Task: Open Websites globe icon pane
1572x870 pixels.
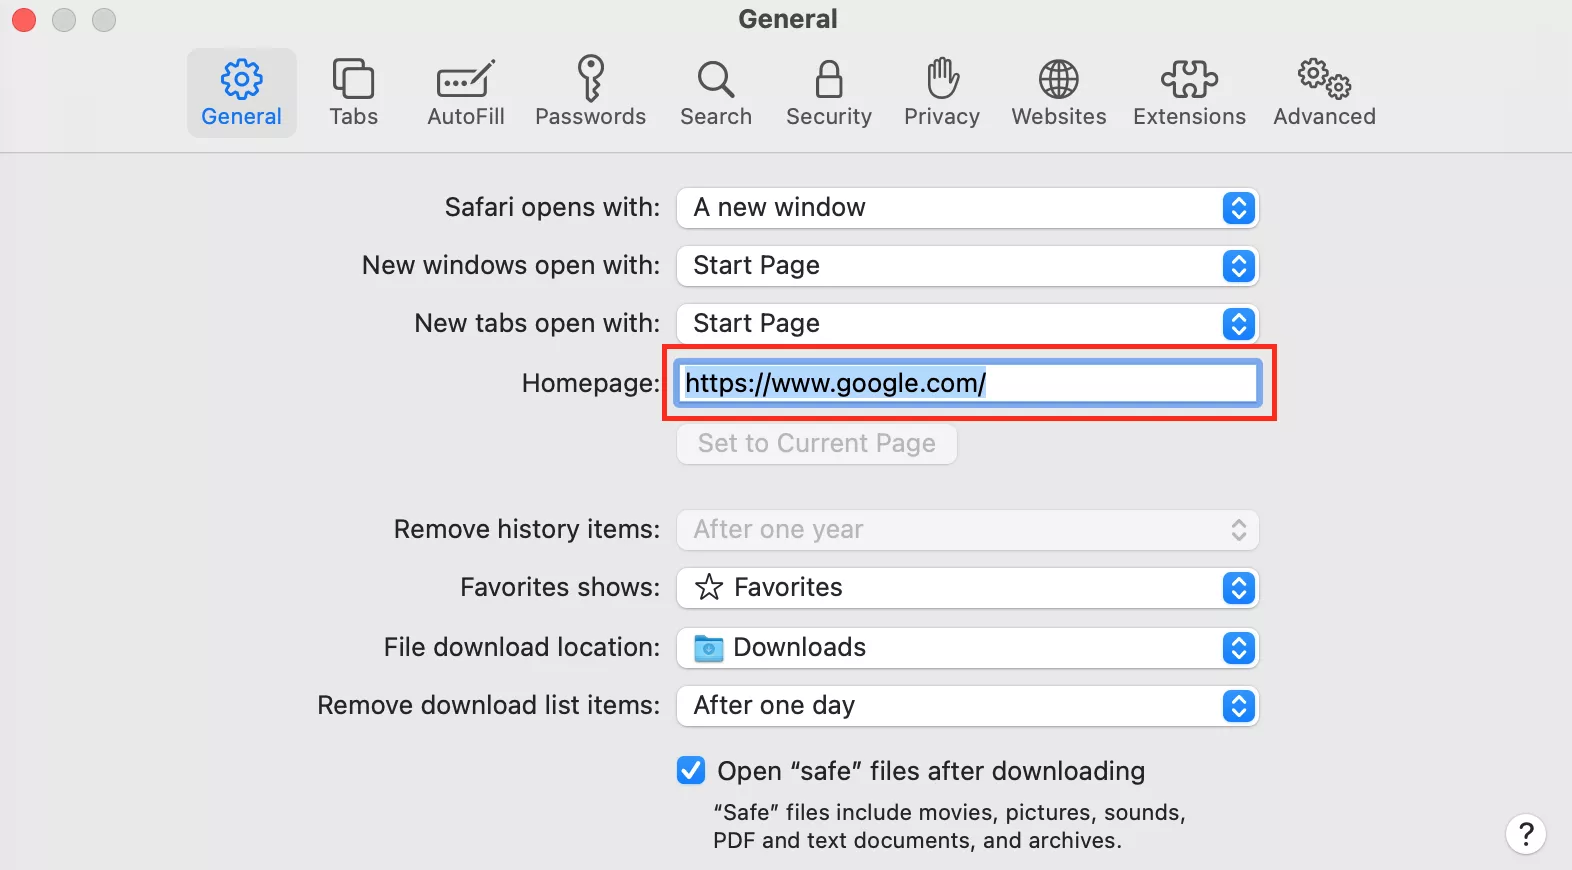Action: (x=1059, y=93)
